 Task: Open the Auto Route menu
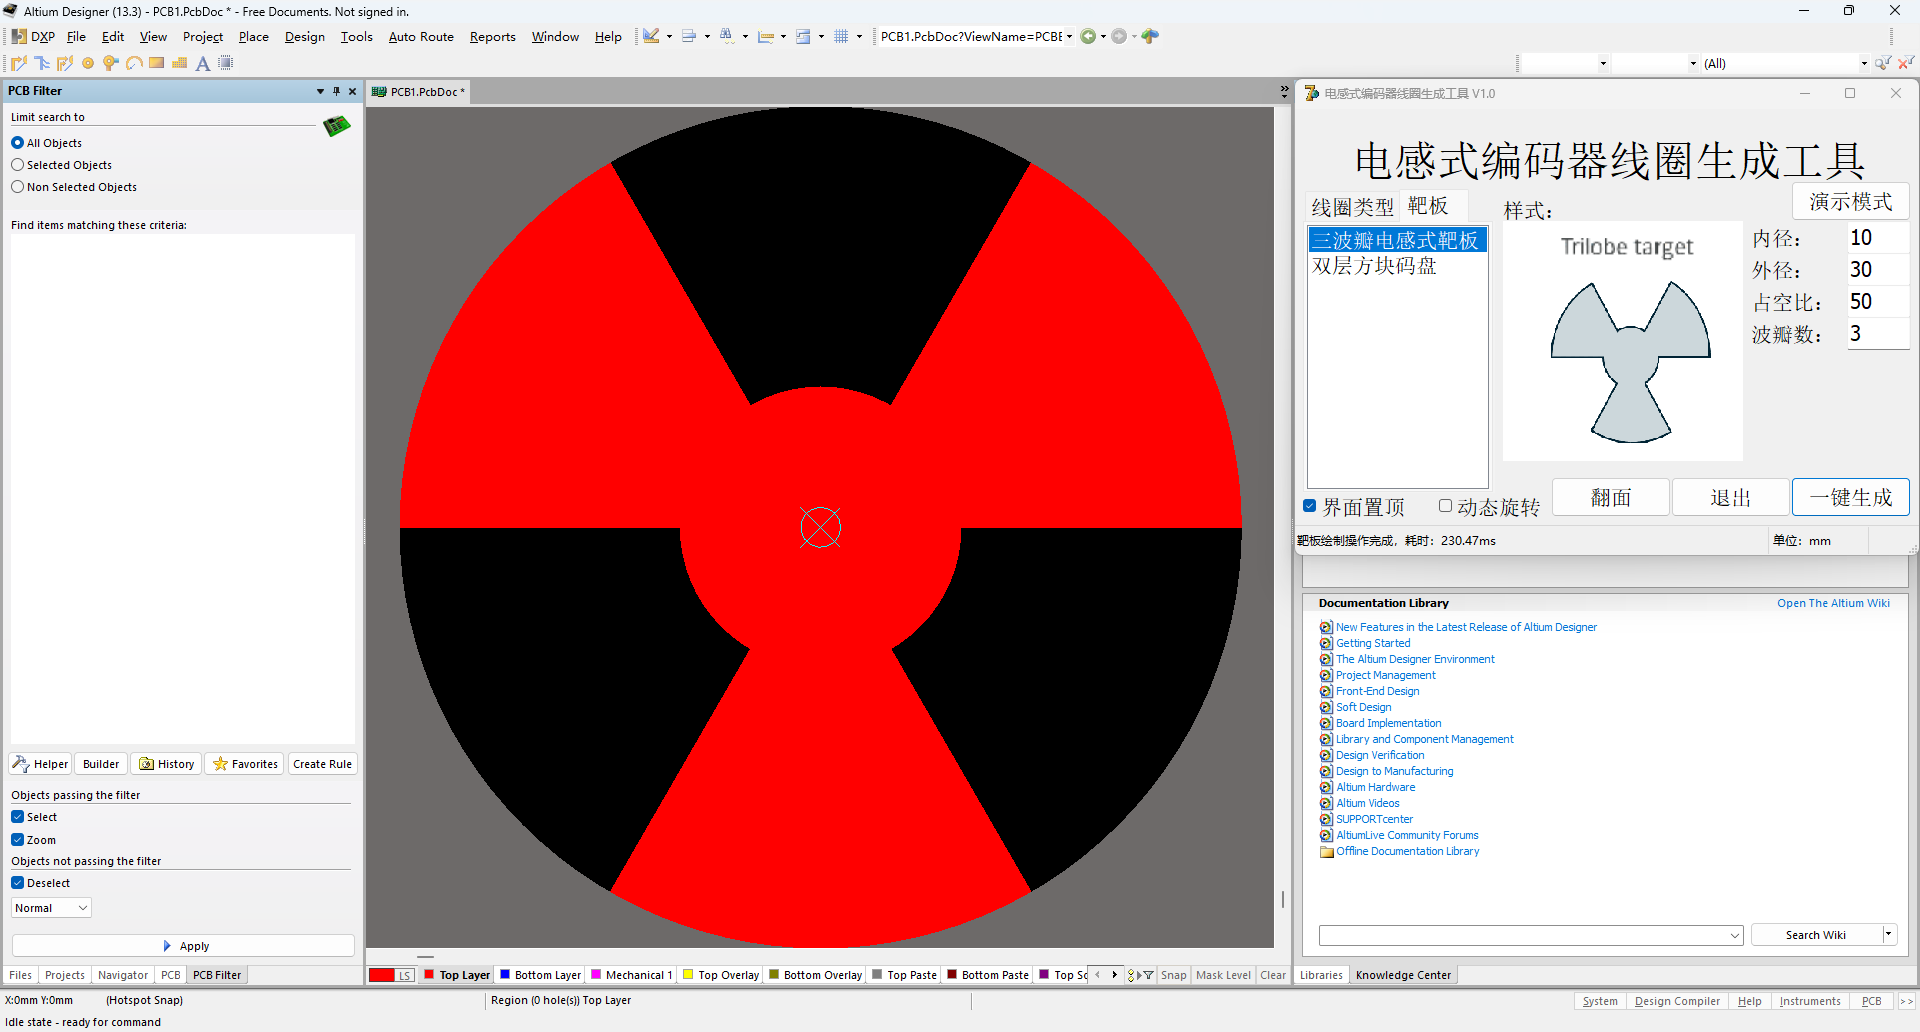pyautogui.click(x=421, y=37)
